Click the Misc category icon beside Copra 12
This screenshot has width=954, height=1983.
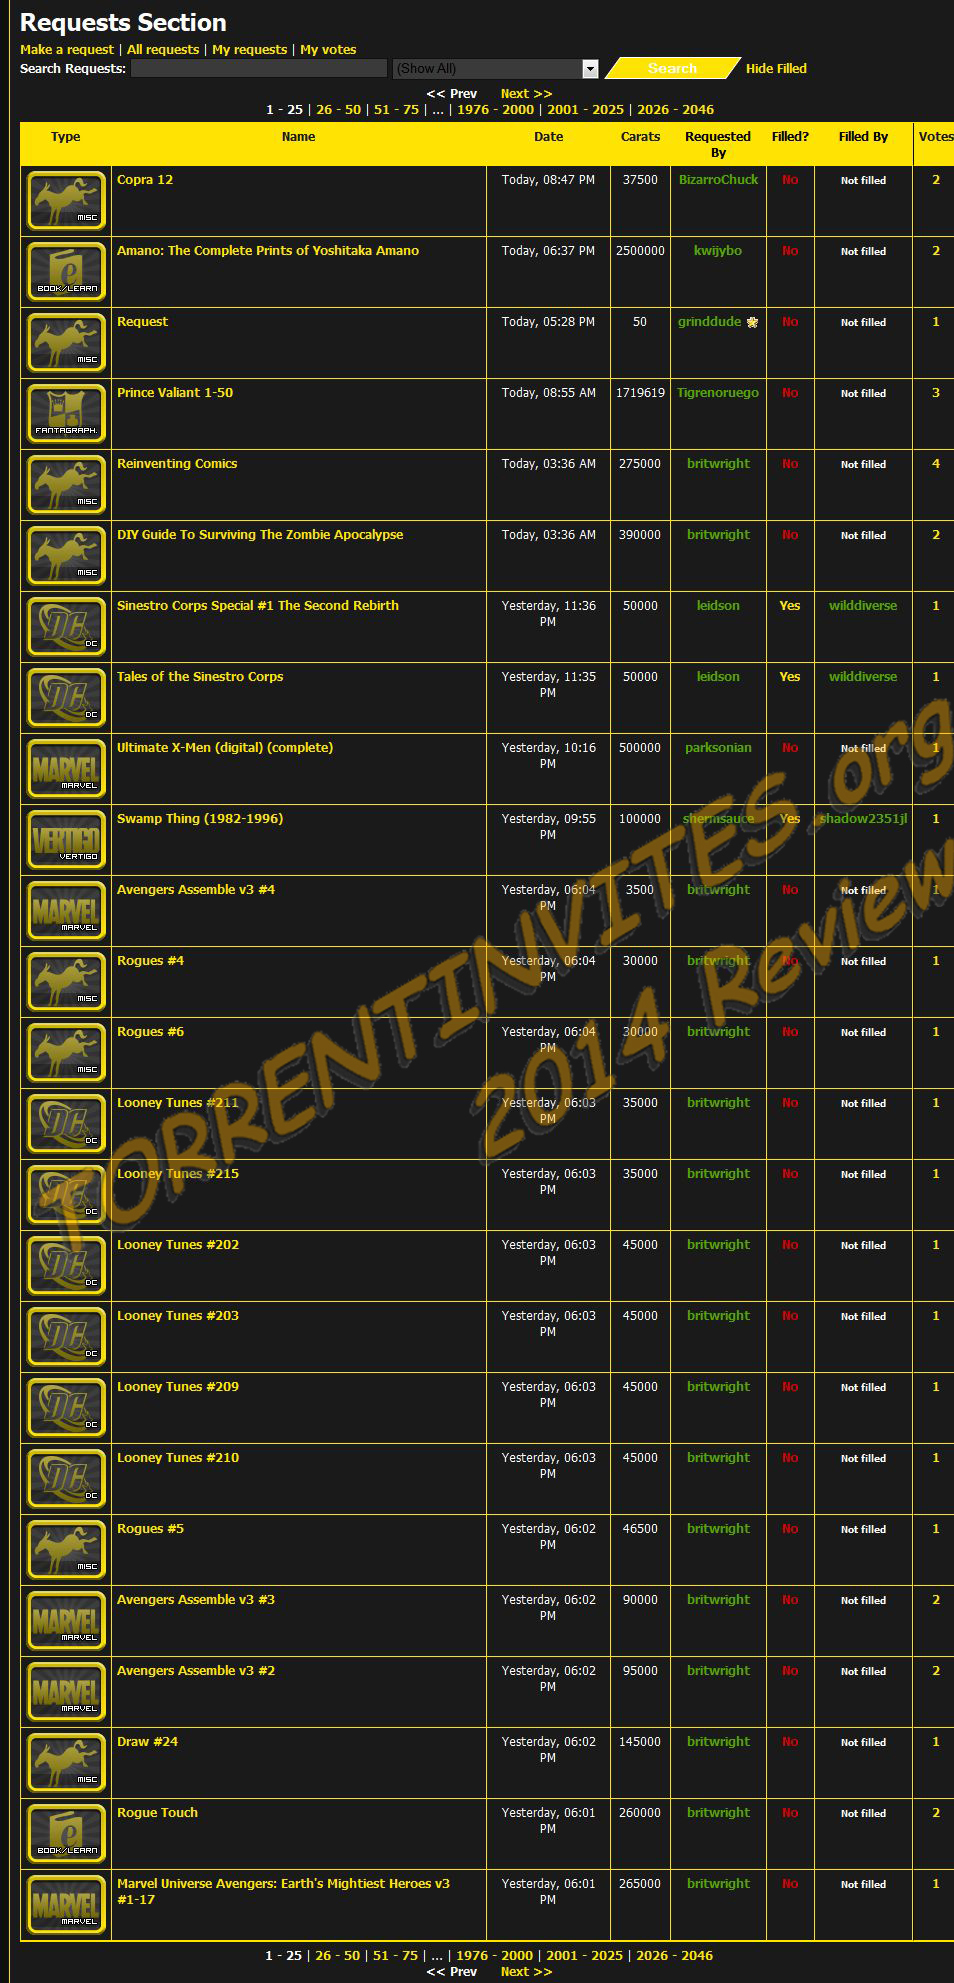66,201
